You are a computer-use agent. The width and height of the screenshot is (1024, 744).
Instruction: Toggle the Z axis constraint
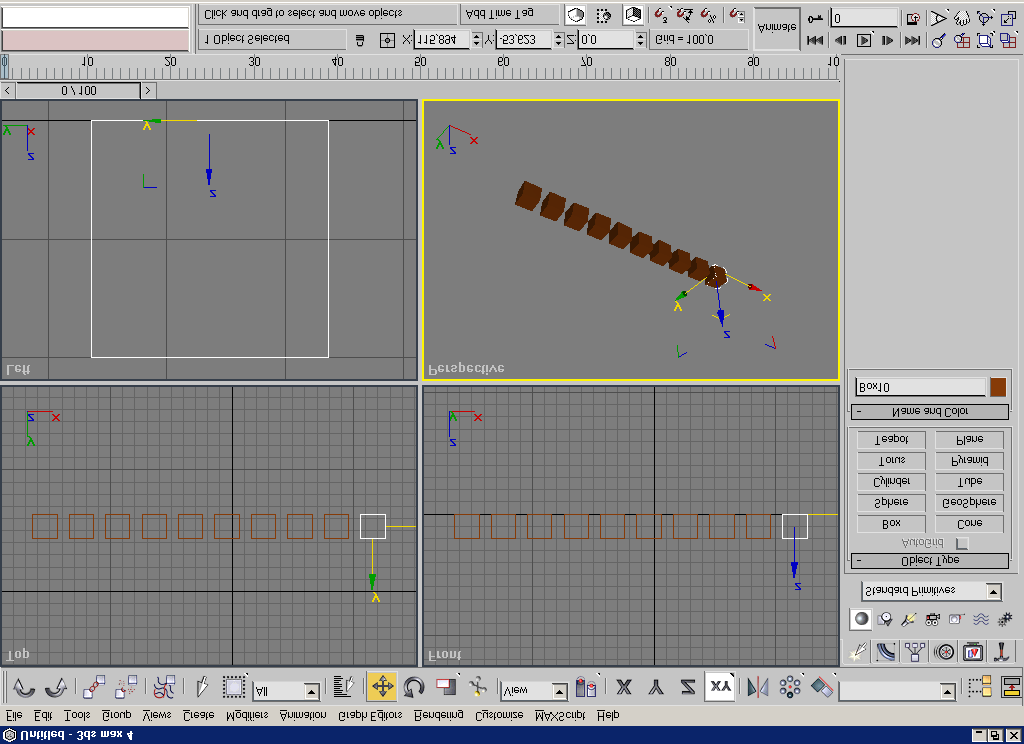[x=688, y=687]
